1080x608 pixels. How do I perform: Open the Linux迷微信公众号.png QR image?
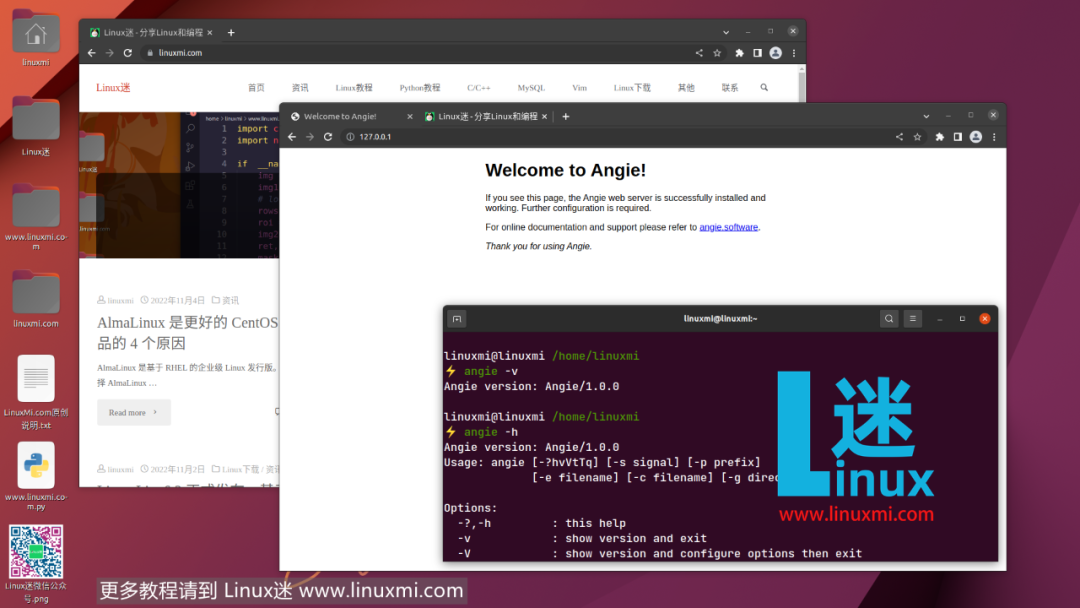[36, 563]
